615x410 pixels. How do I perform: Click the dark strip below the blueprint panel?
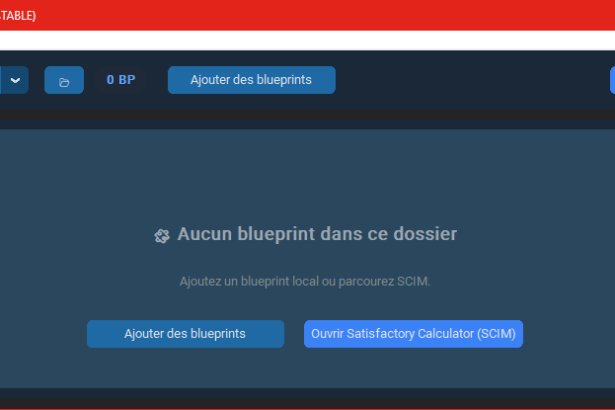300,398
